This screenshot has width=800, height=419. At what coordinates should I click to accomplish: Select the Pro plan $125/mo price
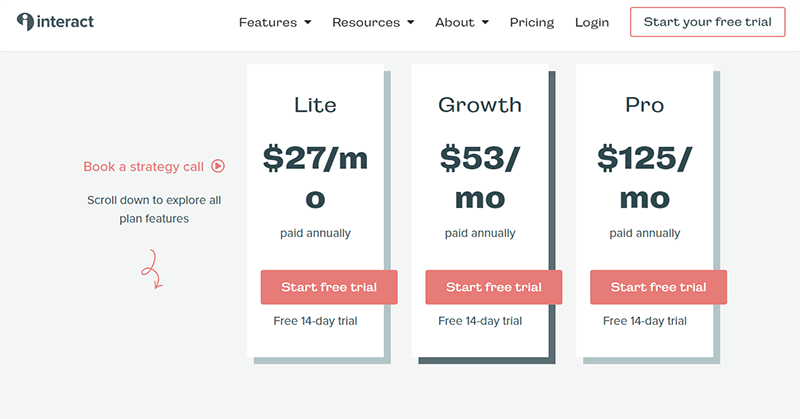(x=645, y=178)
